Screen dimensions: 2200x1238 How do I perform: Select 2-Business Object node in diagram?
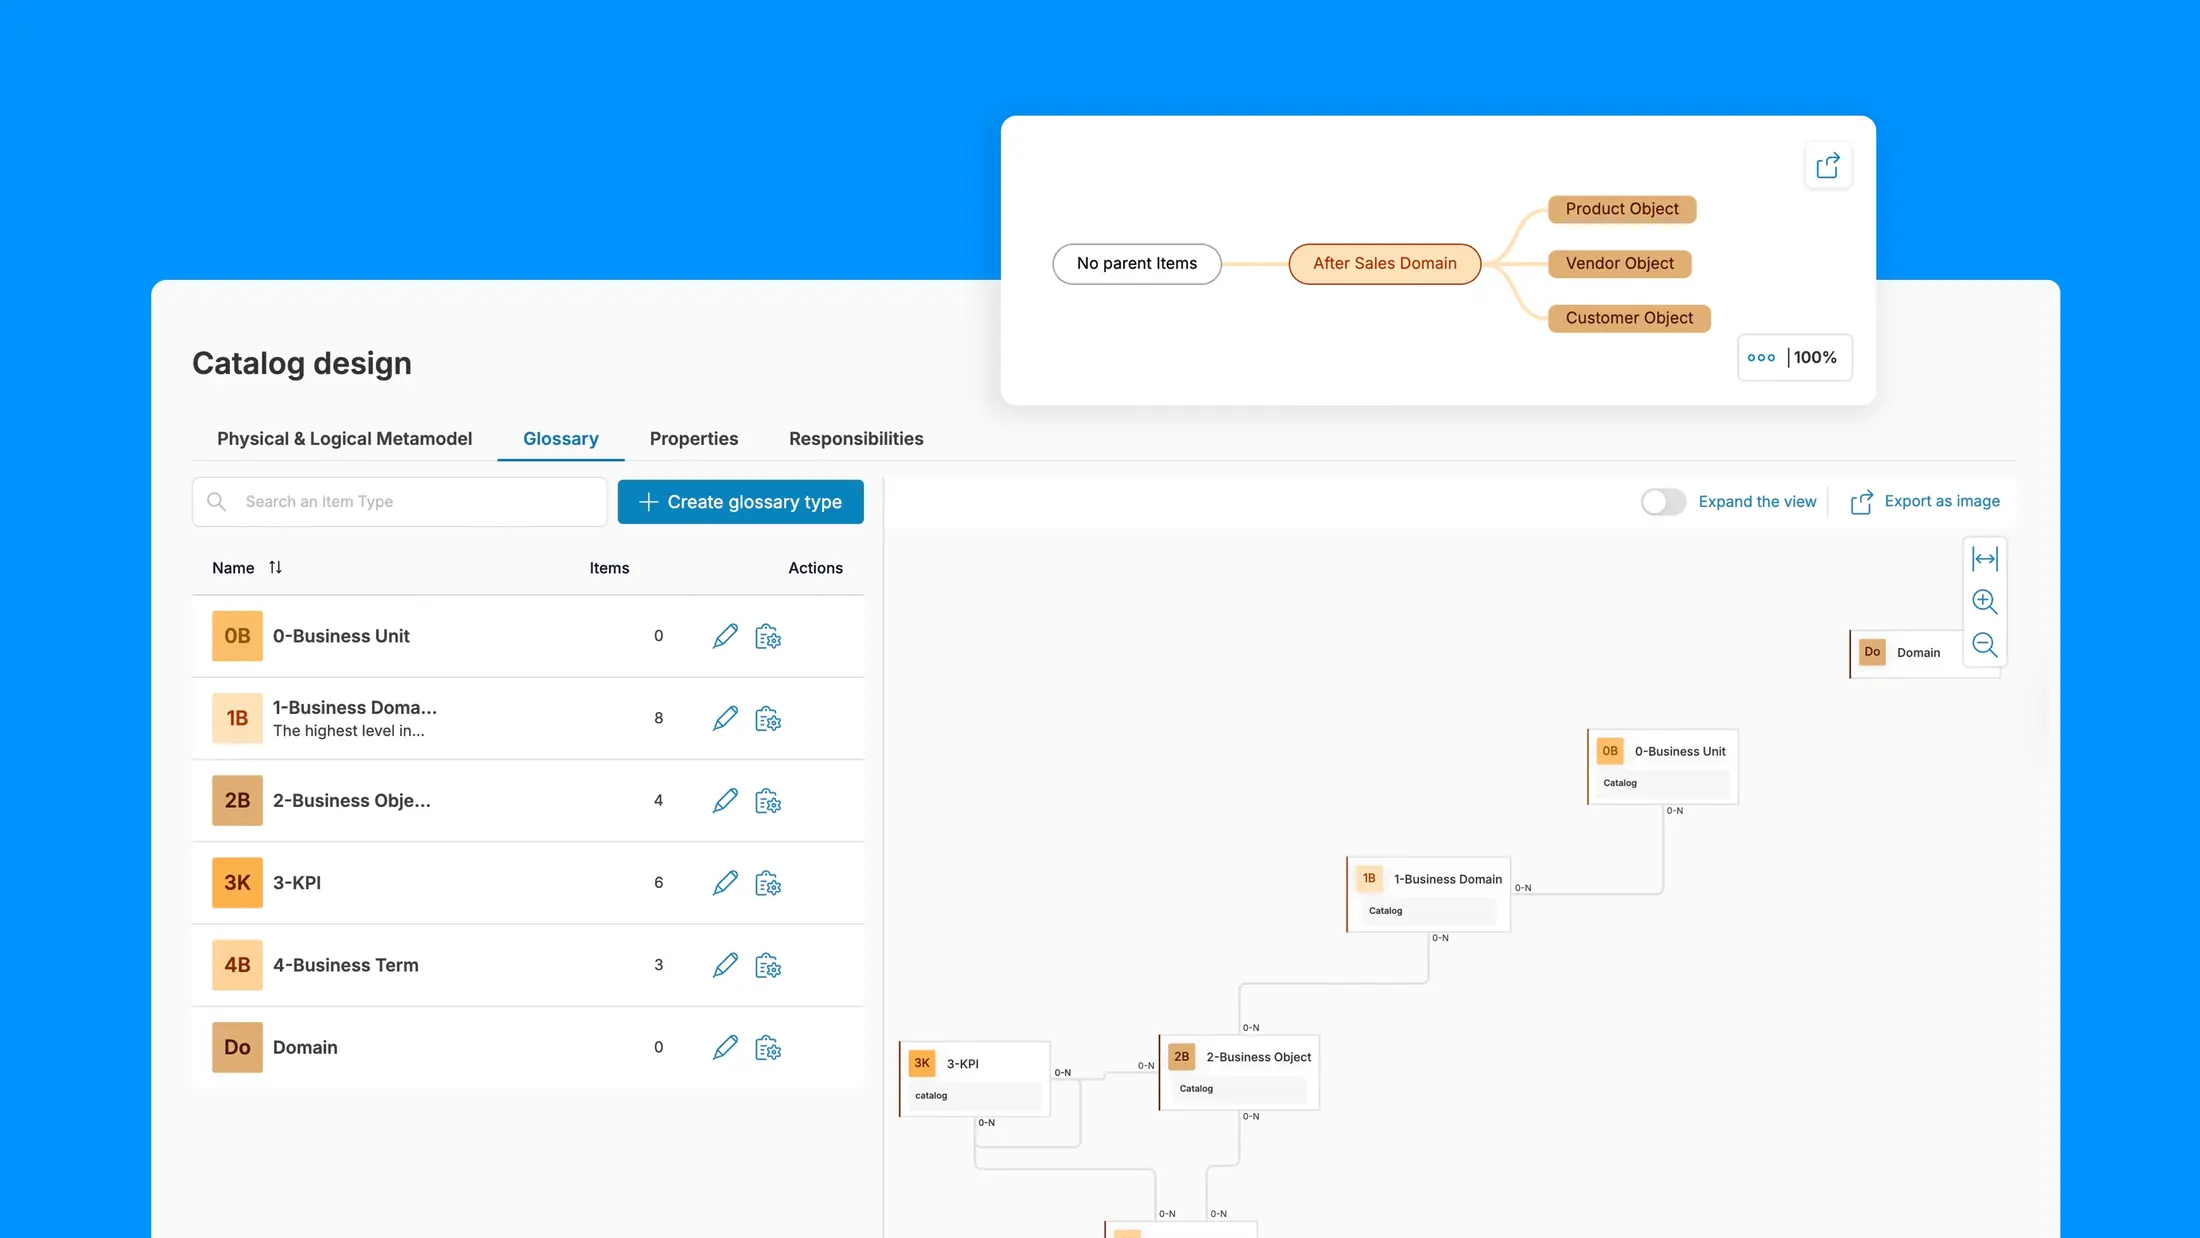(x=1239, y=1070)
